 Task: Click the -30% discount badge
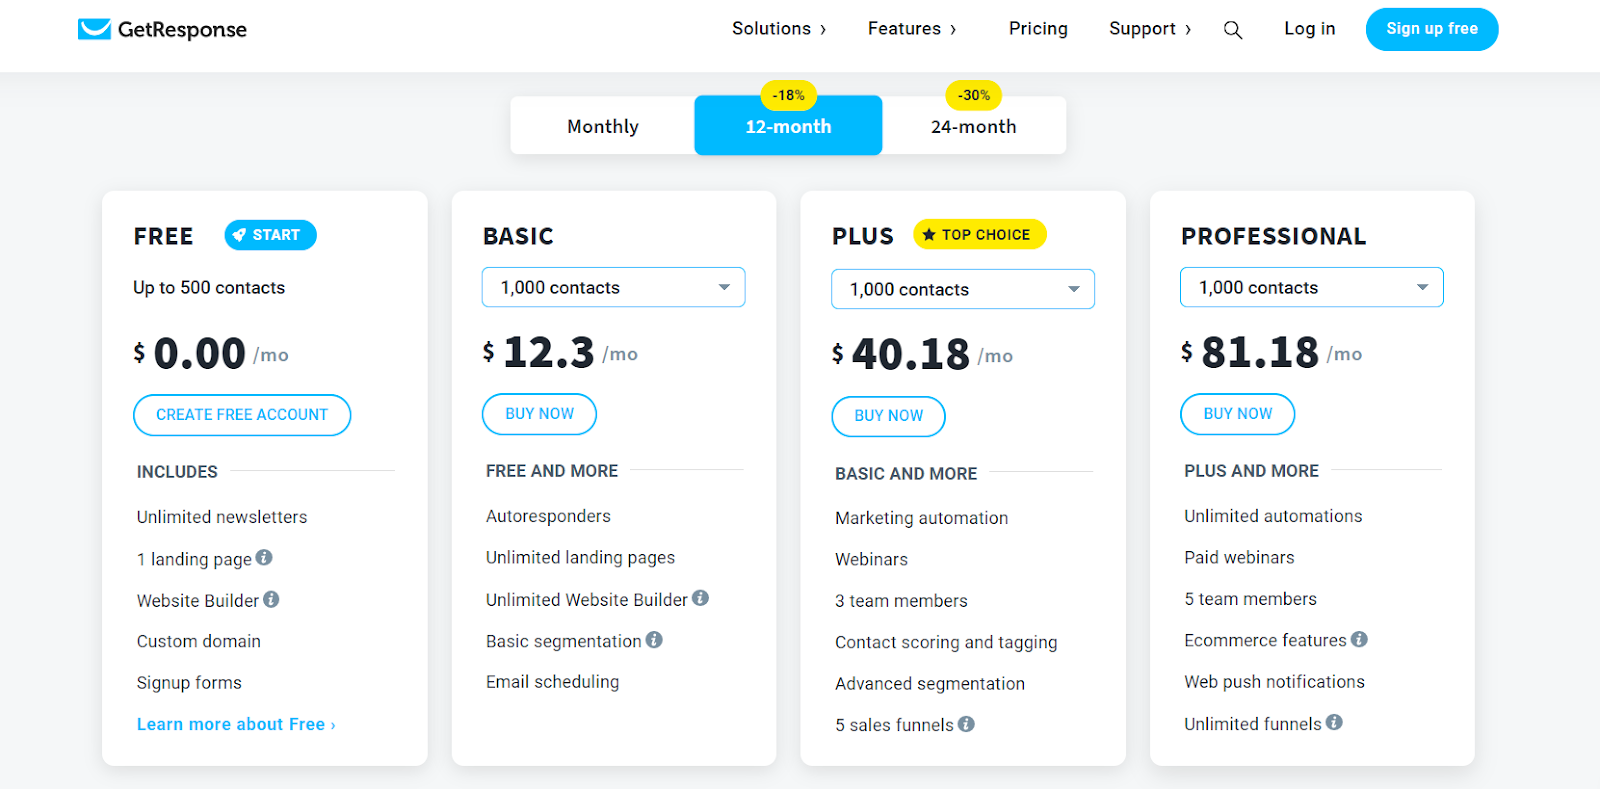(x=974, y=95)
